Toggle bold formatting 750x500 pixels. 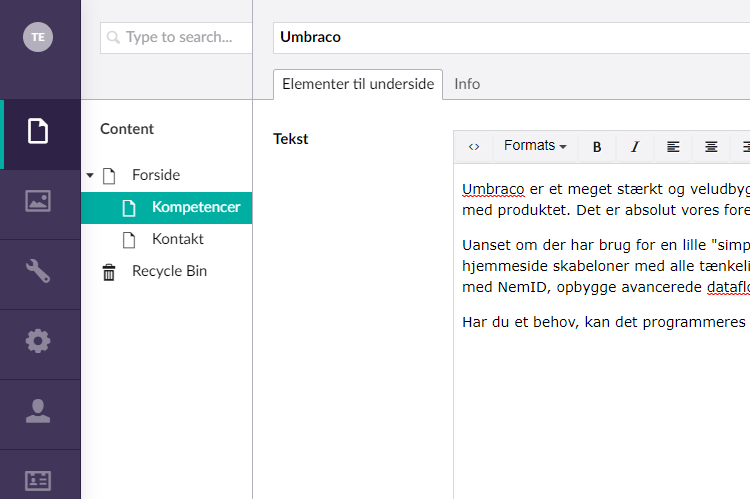coord(597,147)
